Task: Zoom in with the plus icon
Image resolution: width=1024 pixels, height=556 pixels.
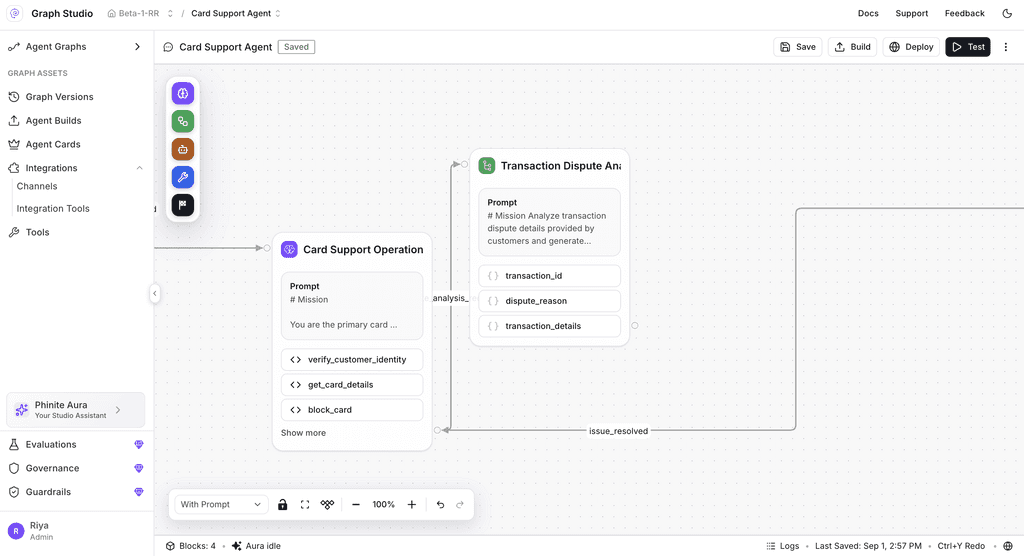Action: tap(412, 504)
